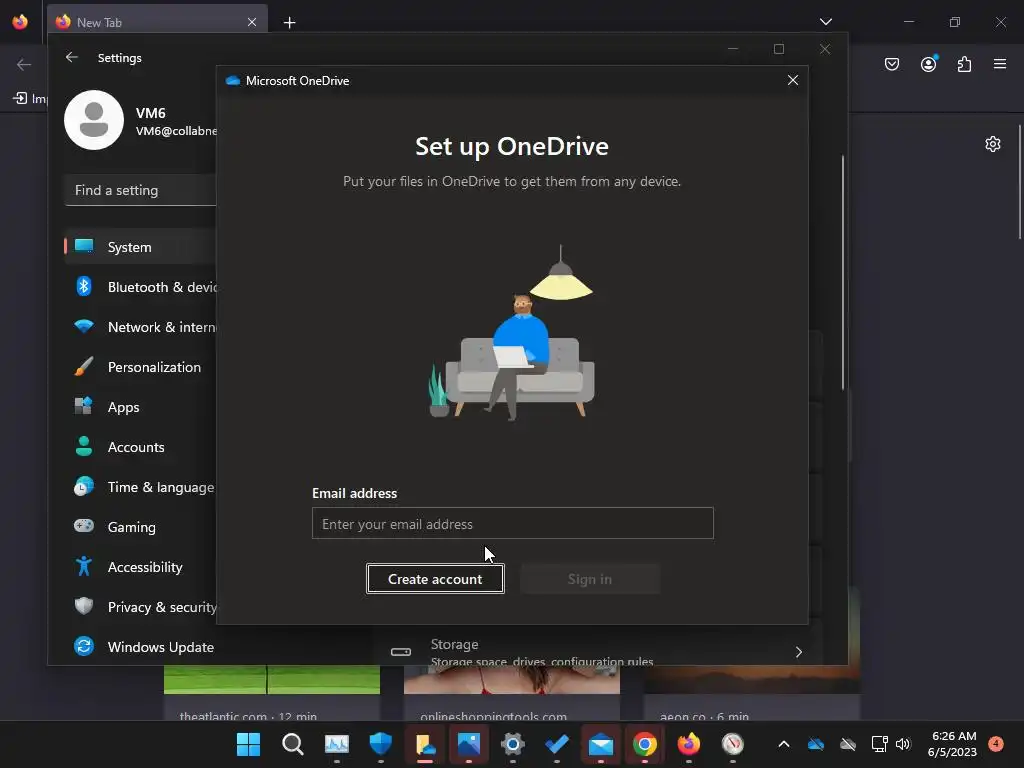
Task: Switch to Google Chrome in taskbar
Action: (645, 744)
